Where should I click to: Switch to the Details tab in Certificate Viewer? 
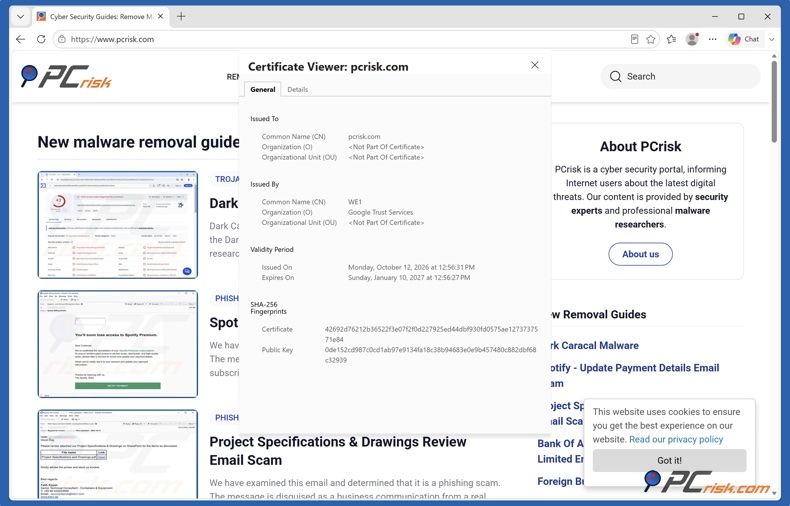click(297, 90)
